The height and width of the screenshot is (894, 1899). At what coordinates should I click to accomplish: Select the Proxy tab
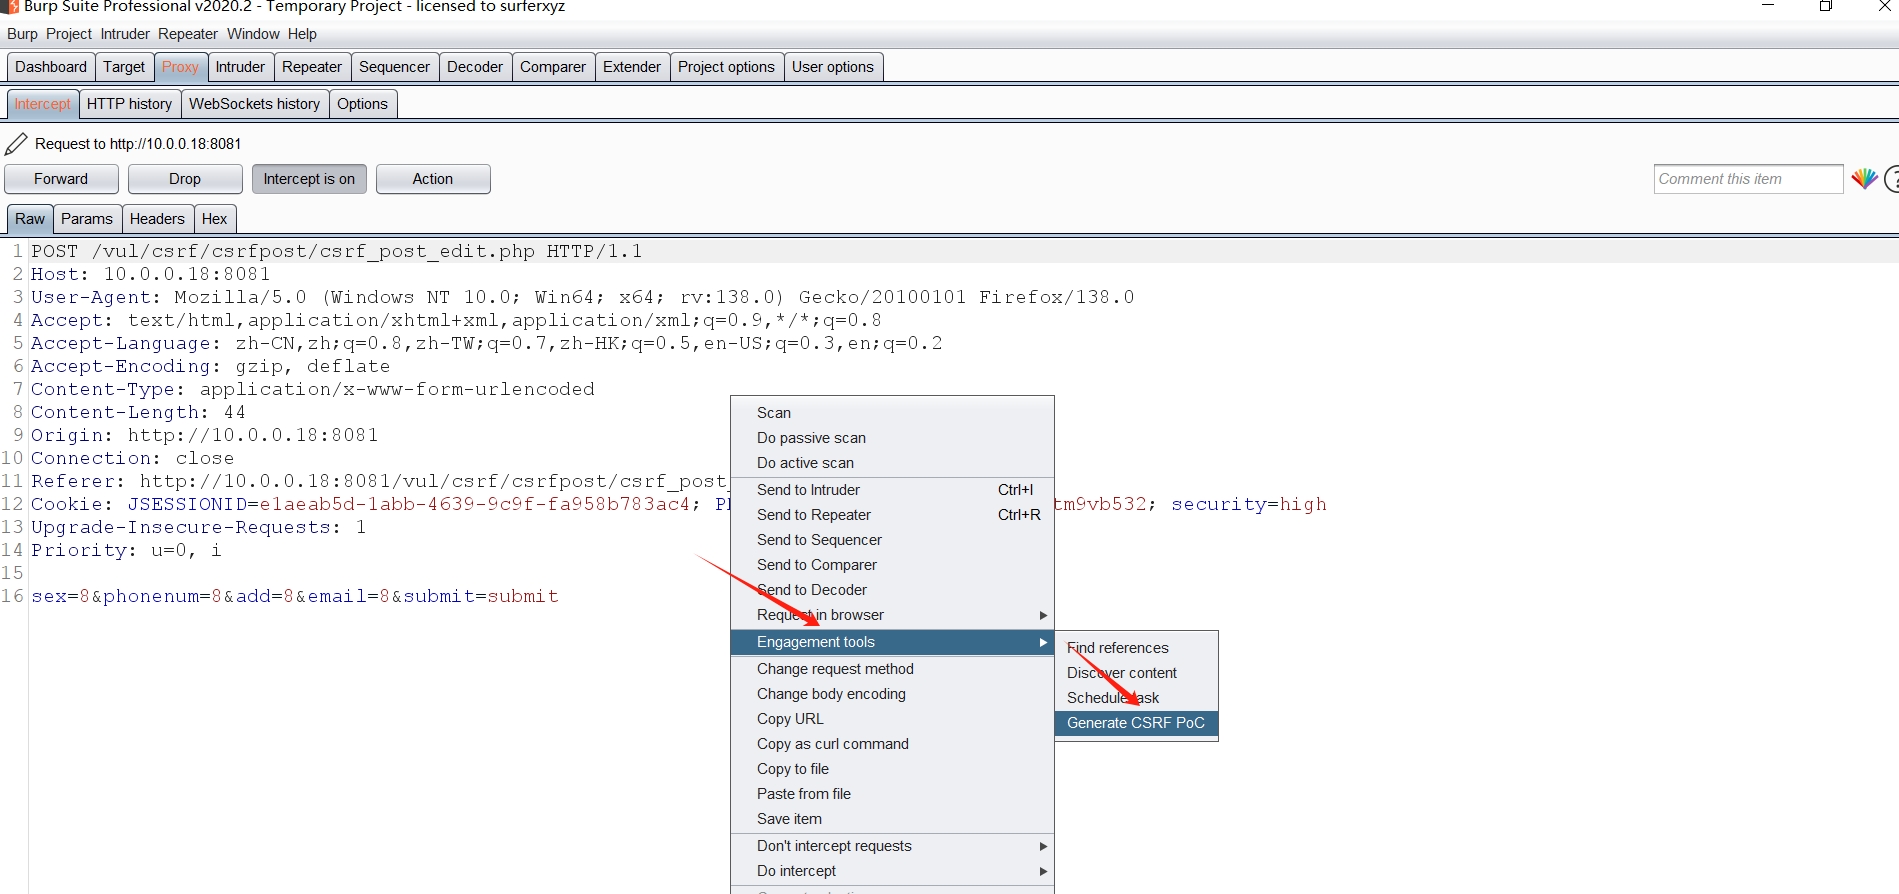180,67
